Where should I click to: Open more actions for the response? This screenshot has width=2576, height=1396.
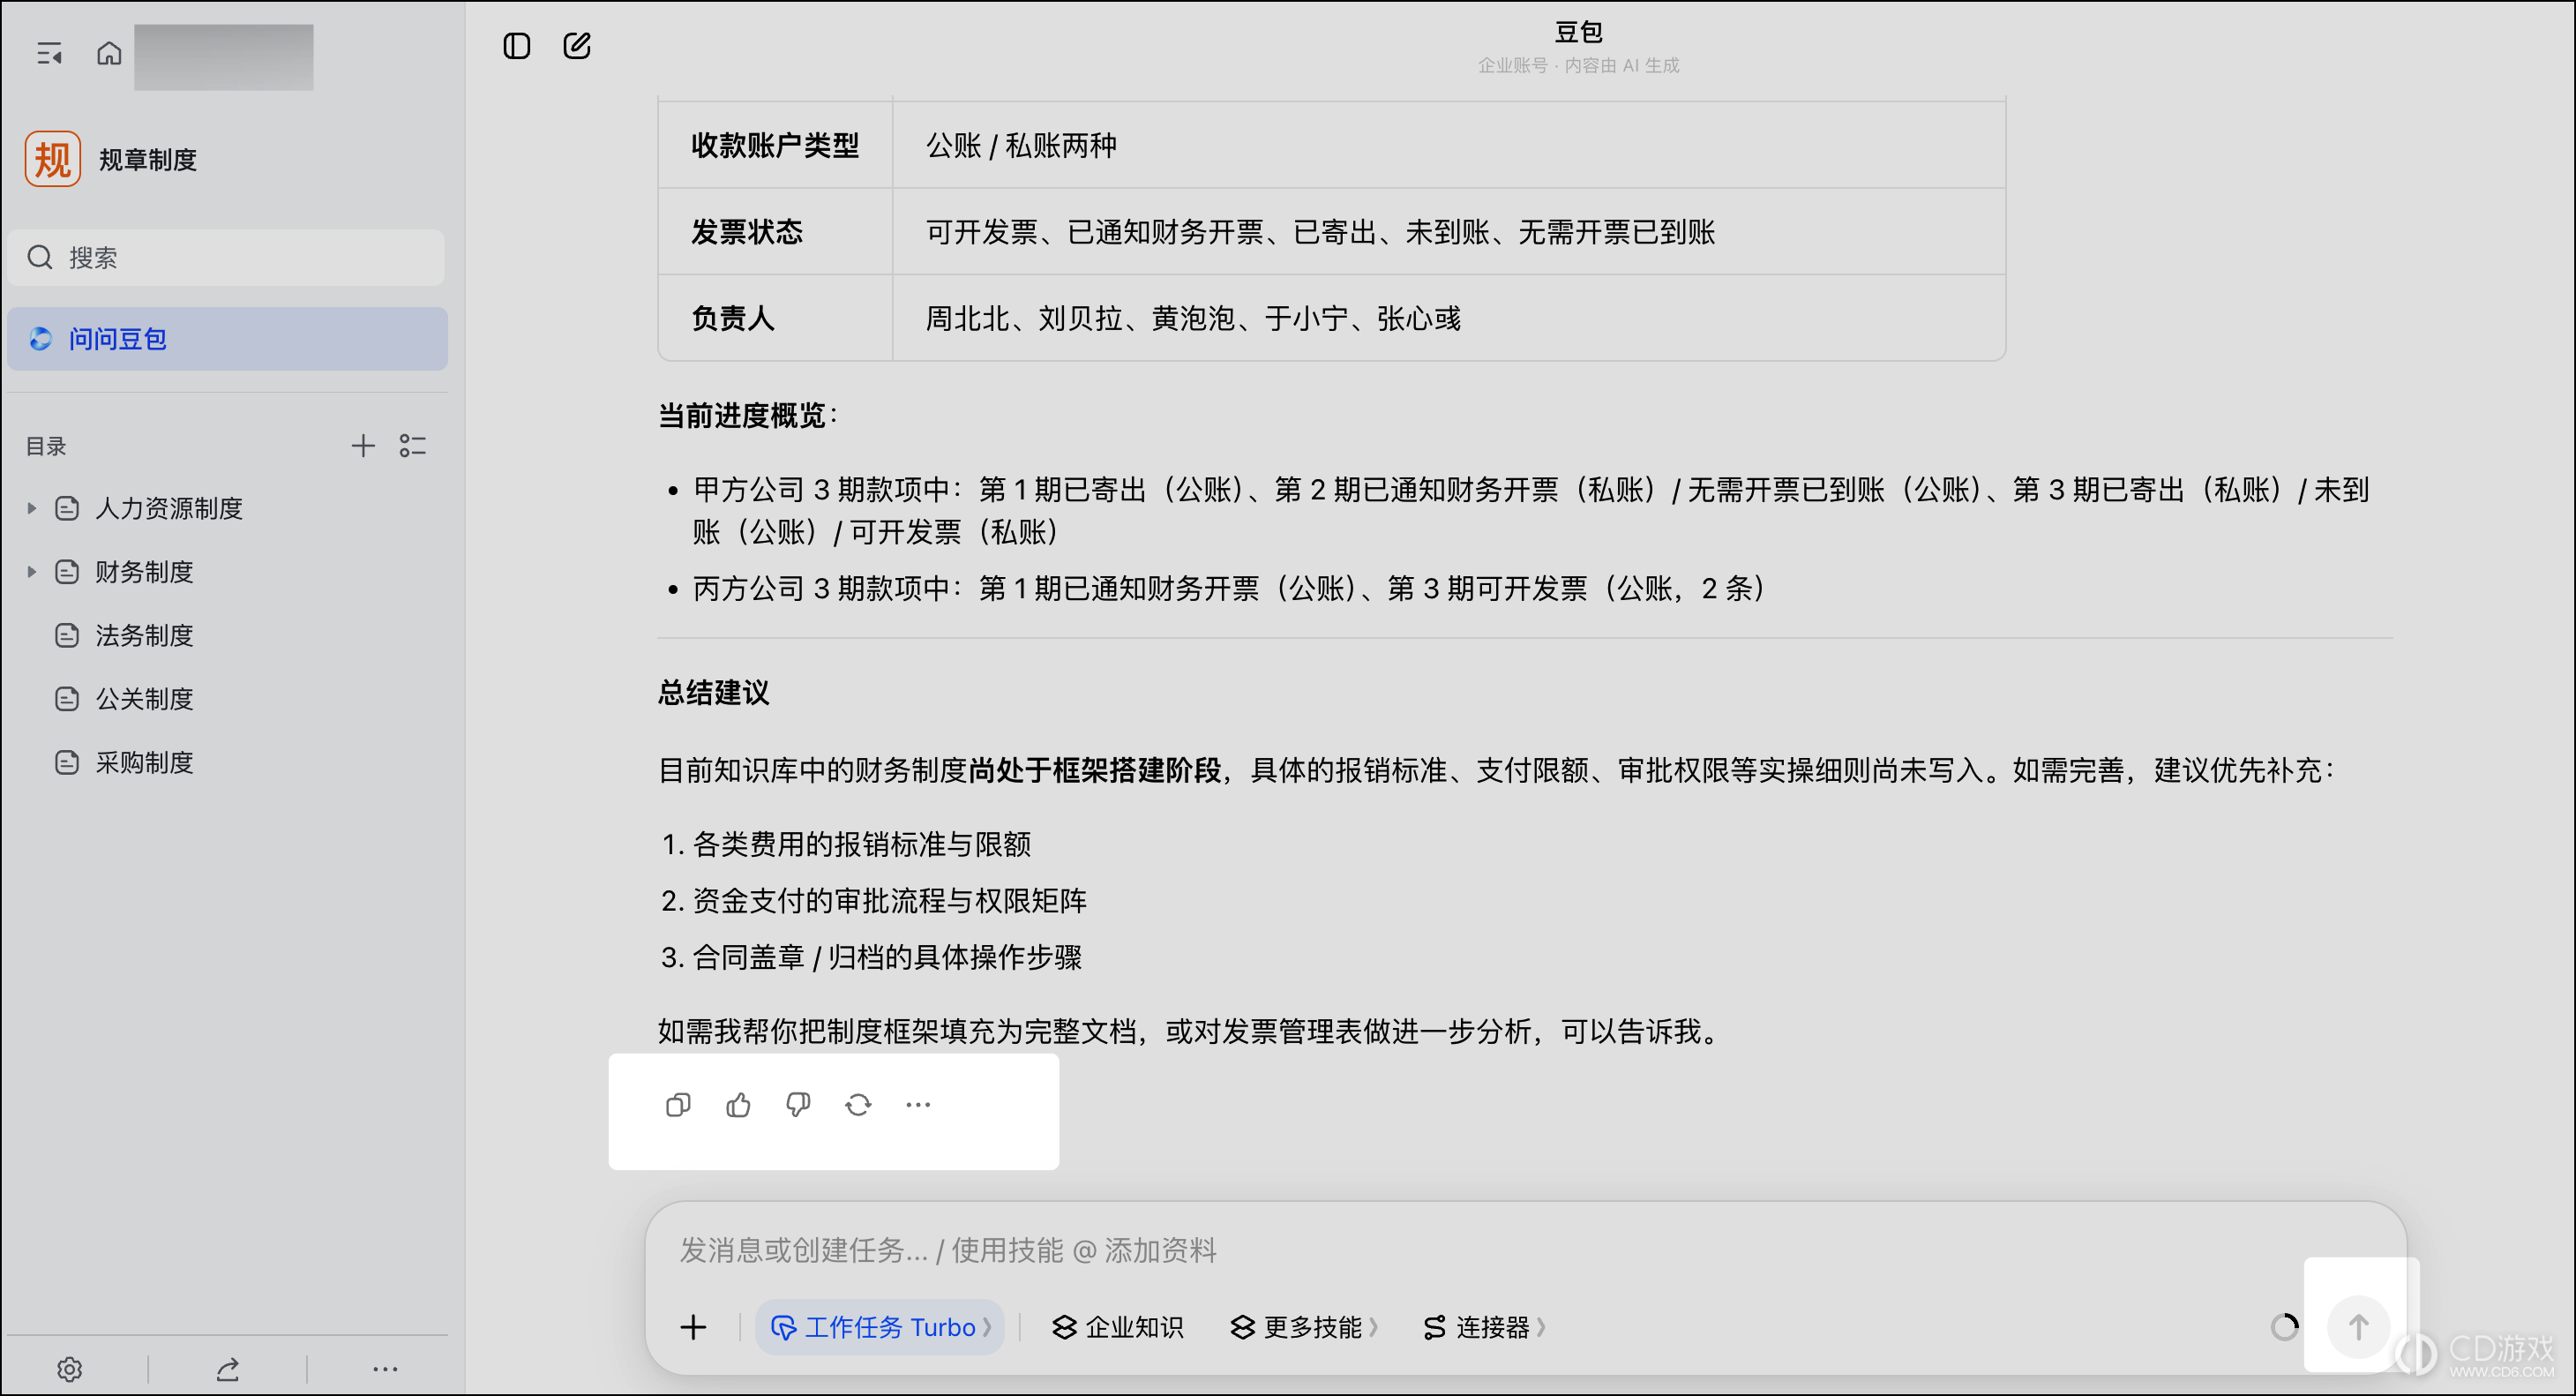[x=918, y=1105]
